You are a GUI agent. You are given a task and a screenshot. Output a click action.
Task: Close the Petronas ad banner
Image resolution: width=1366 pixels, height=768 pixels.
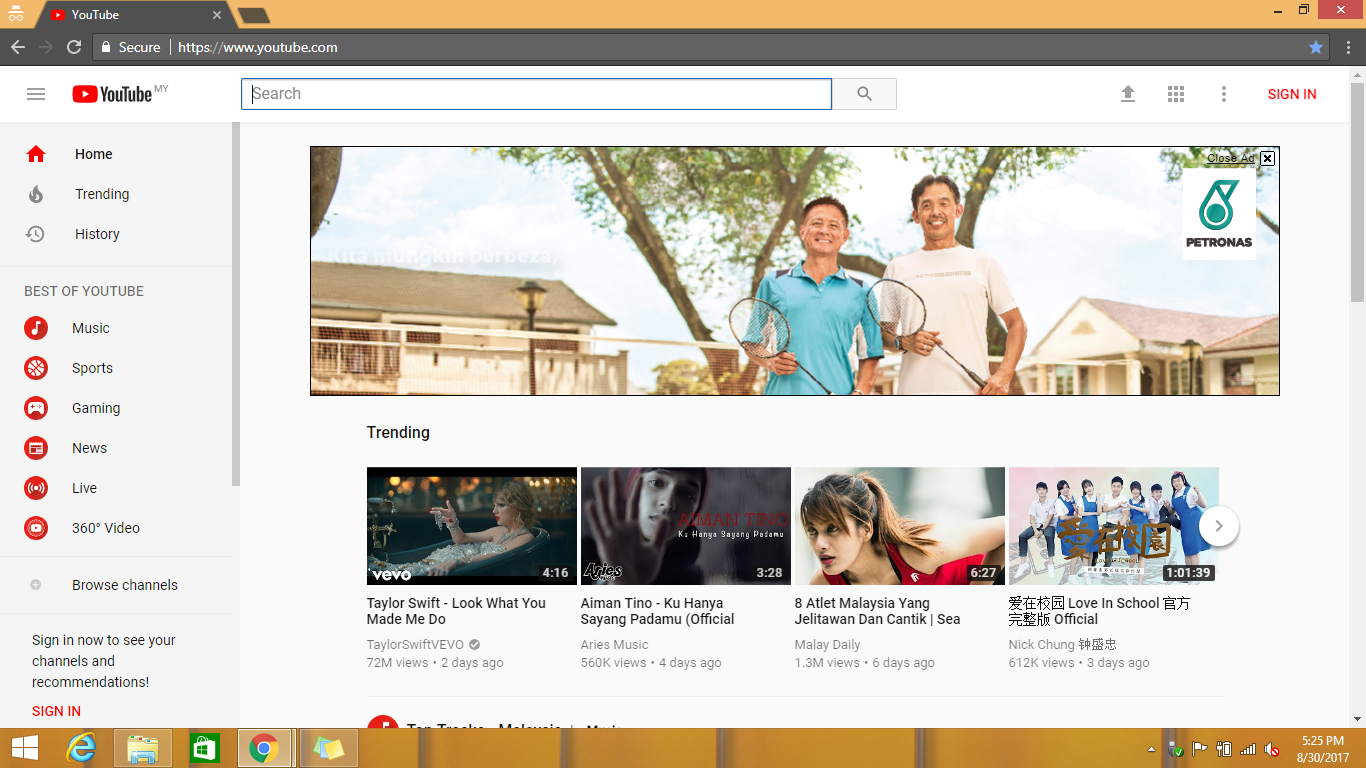tap(1267, 158)
